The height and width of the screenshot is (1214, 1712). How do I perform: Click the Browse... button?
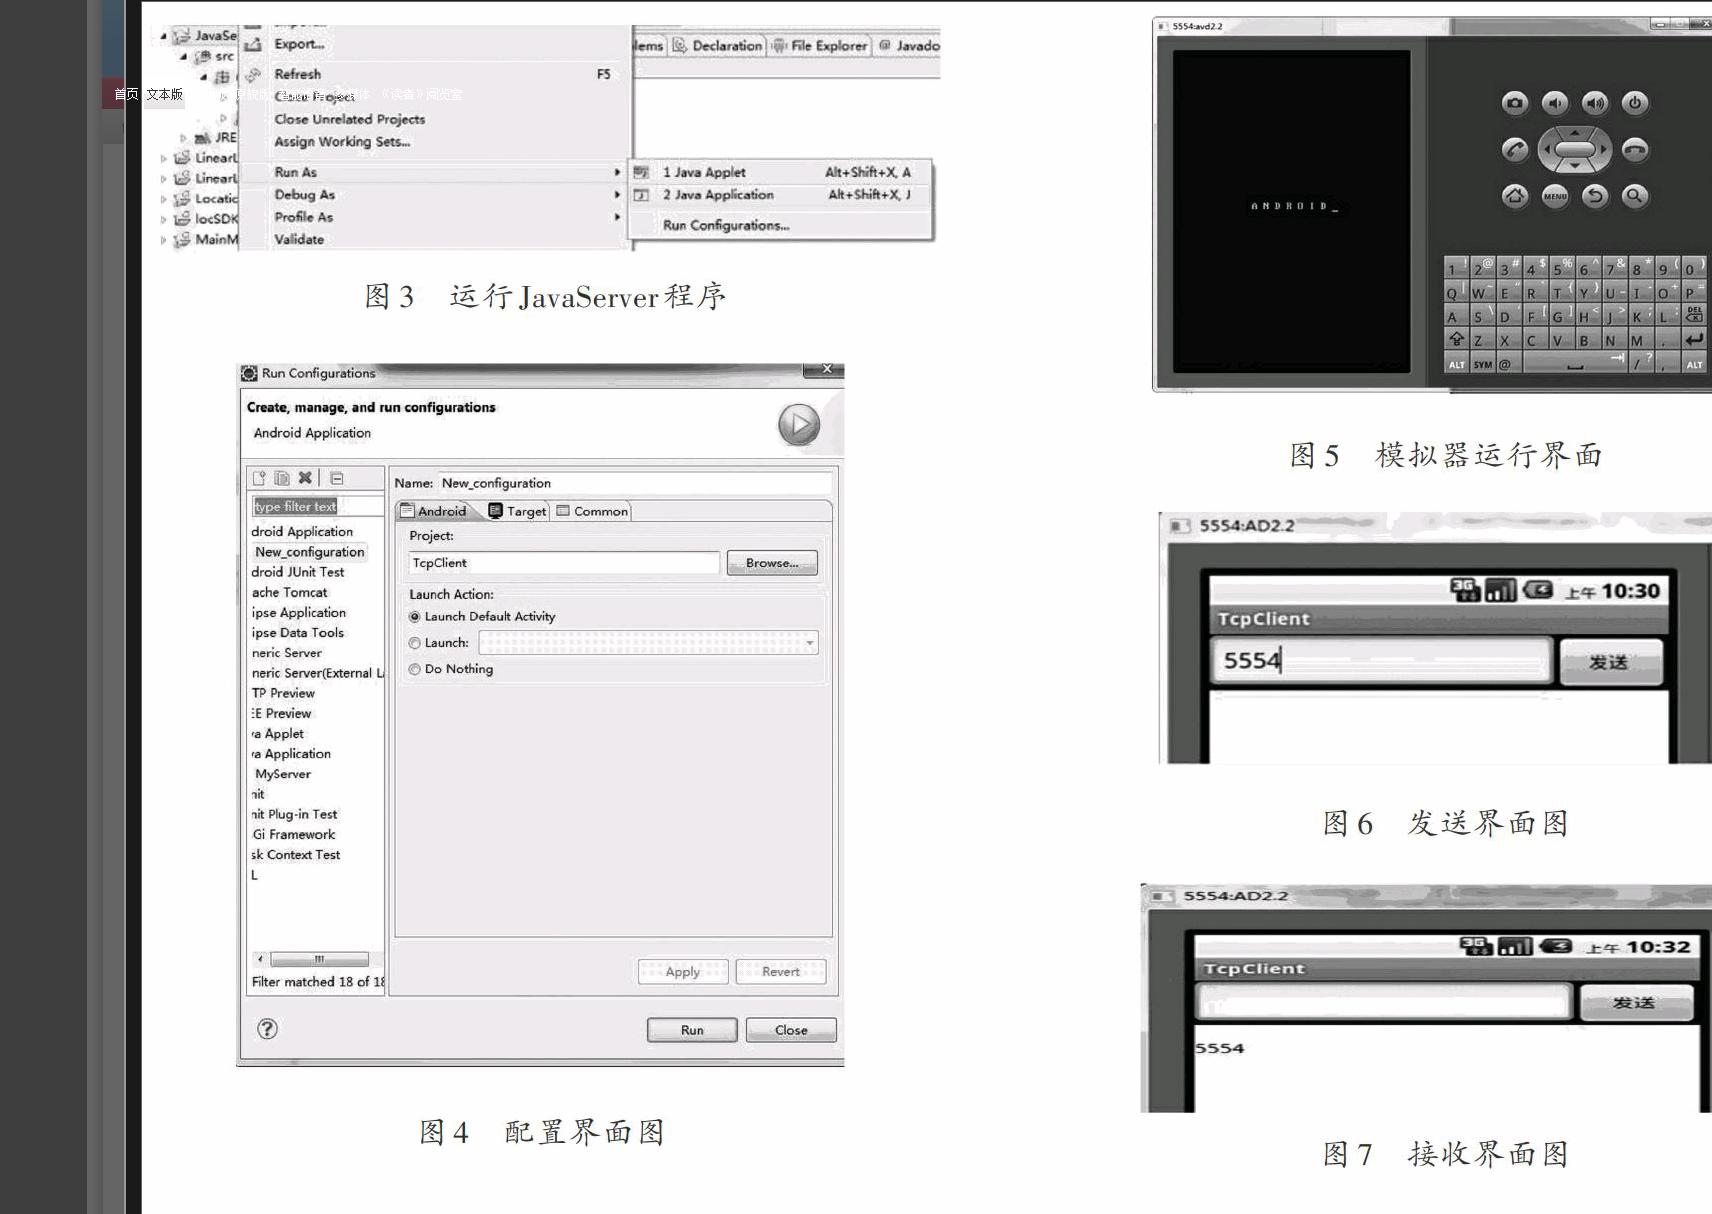[x=772, y=563]
